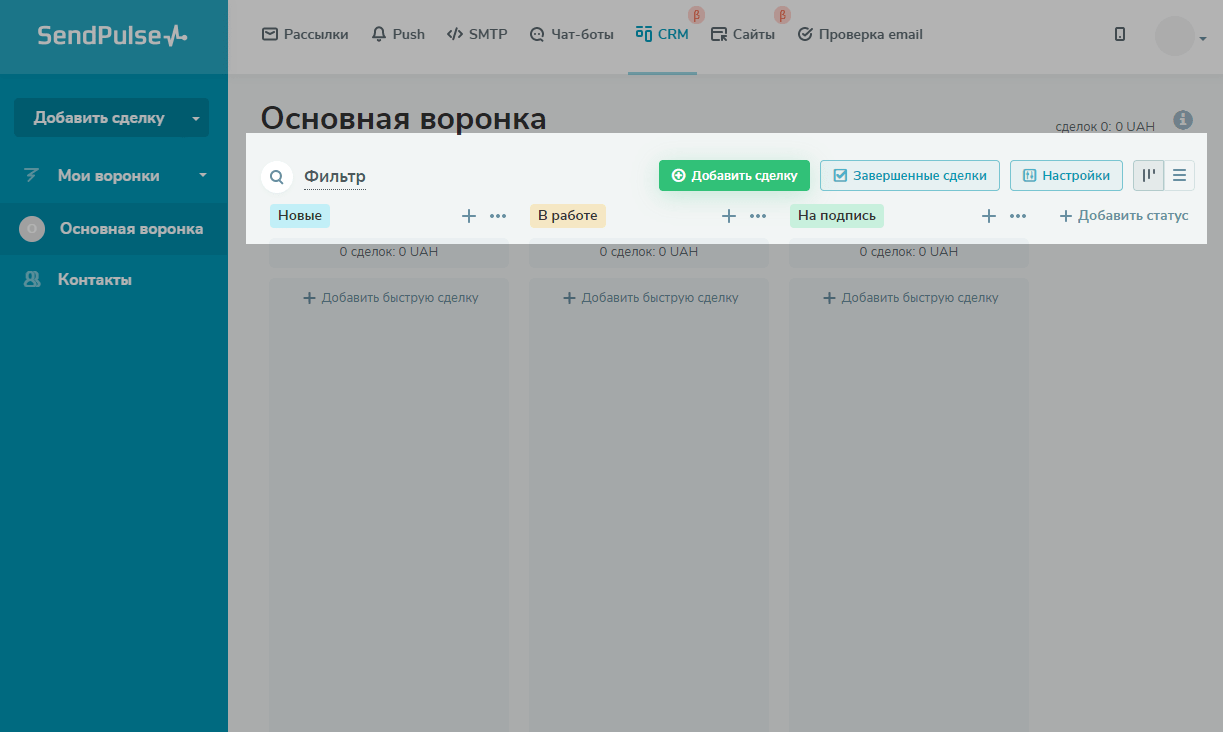
Task: Switch to kanban board view
Action: [1148, 176]
